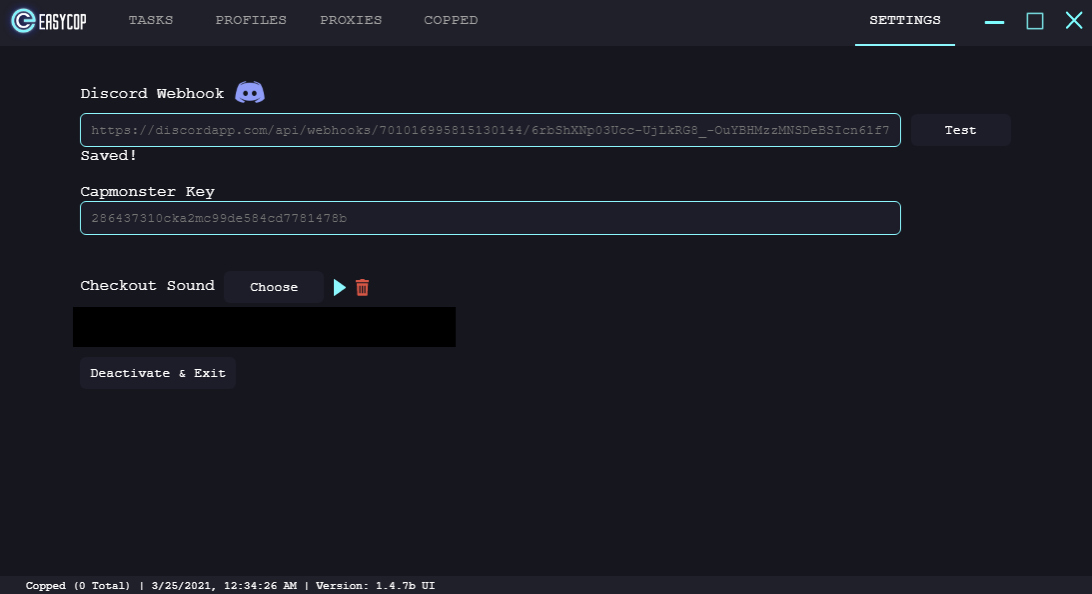Screen dimensions: 1092x594
Task: Click the 'Checkout Sound' label
Action: [x=148, y=286]
